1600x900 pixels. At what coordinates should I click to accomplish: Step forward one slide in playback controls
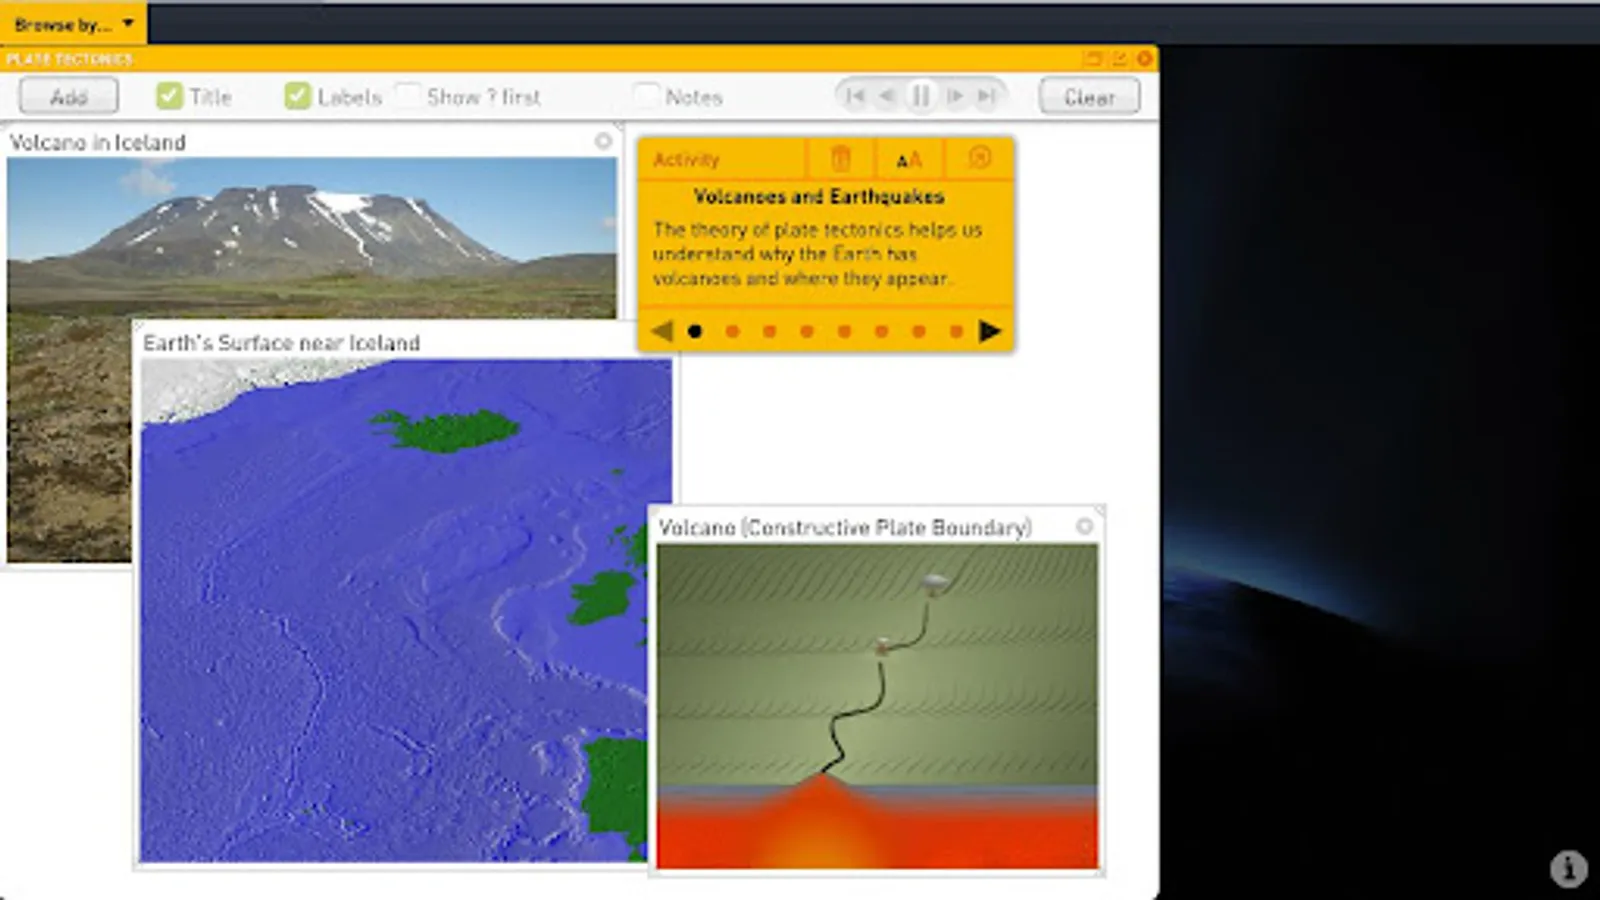tap(954, 96)
